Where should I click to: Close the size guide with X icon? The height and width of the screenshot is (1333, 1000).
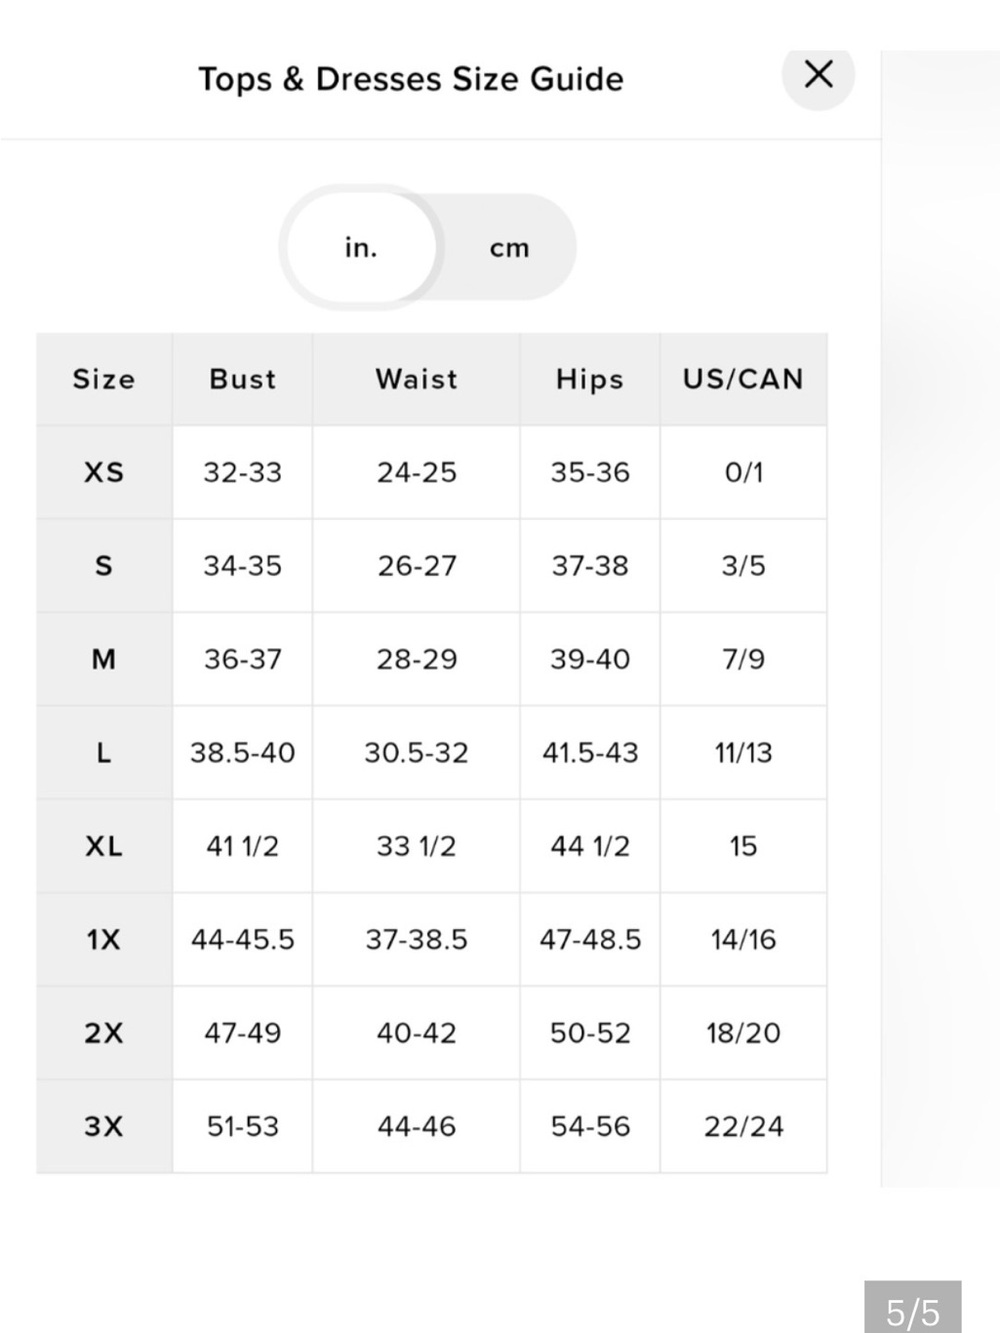[818, 74]
